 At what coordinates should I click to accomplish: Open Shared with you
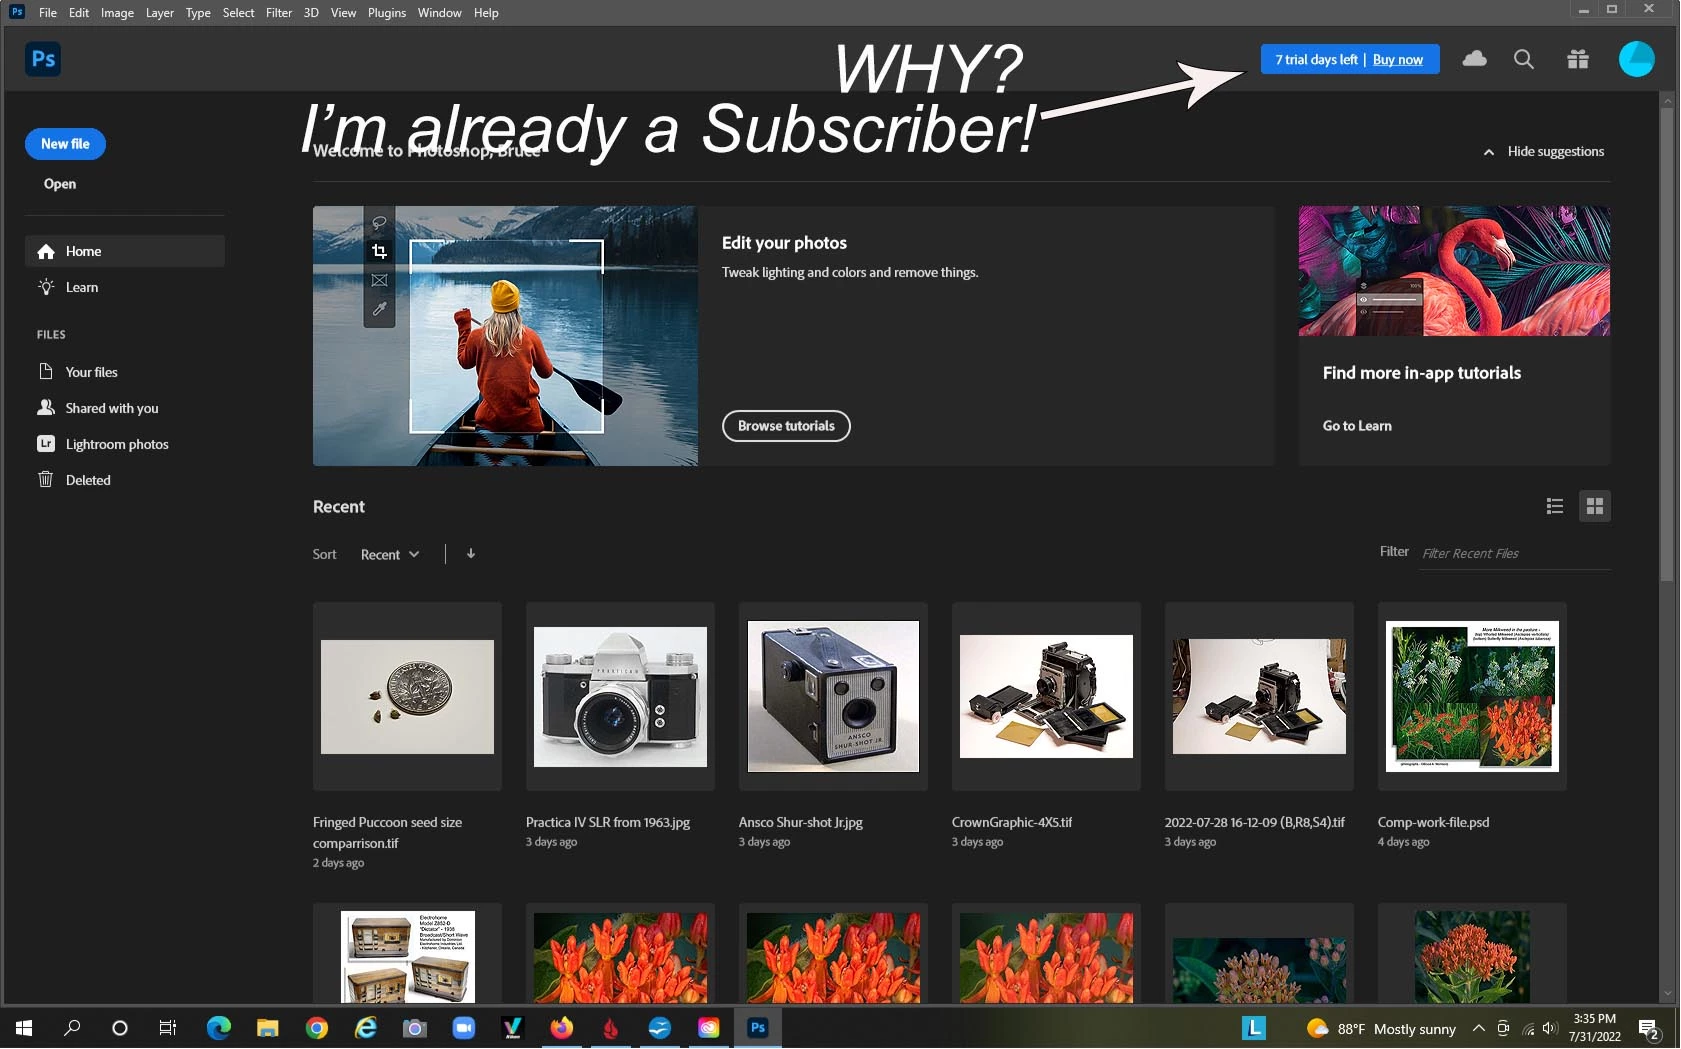[x=125, y=408]
